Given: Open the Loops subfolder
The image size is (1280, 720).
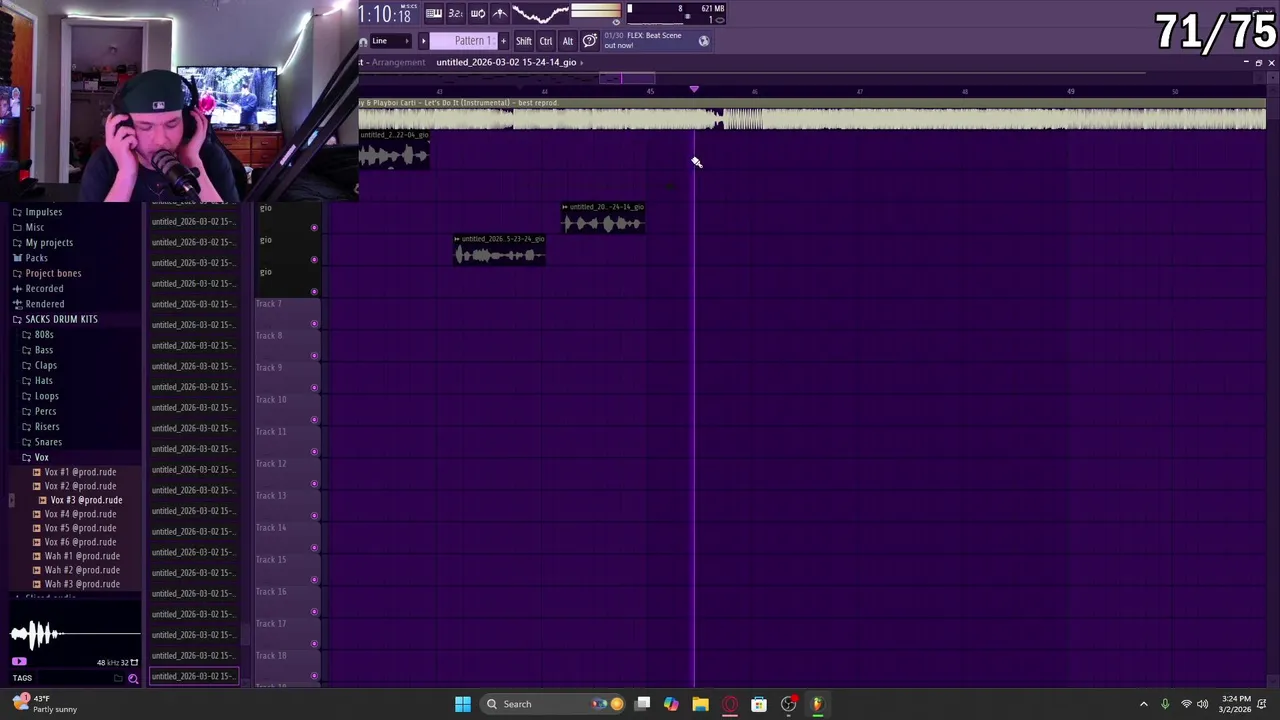Looking at the screenshot, I should (x=46, y=396).
